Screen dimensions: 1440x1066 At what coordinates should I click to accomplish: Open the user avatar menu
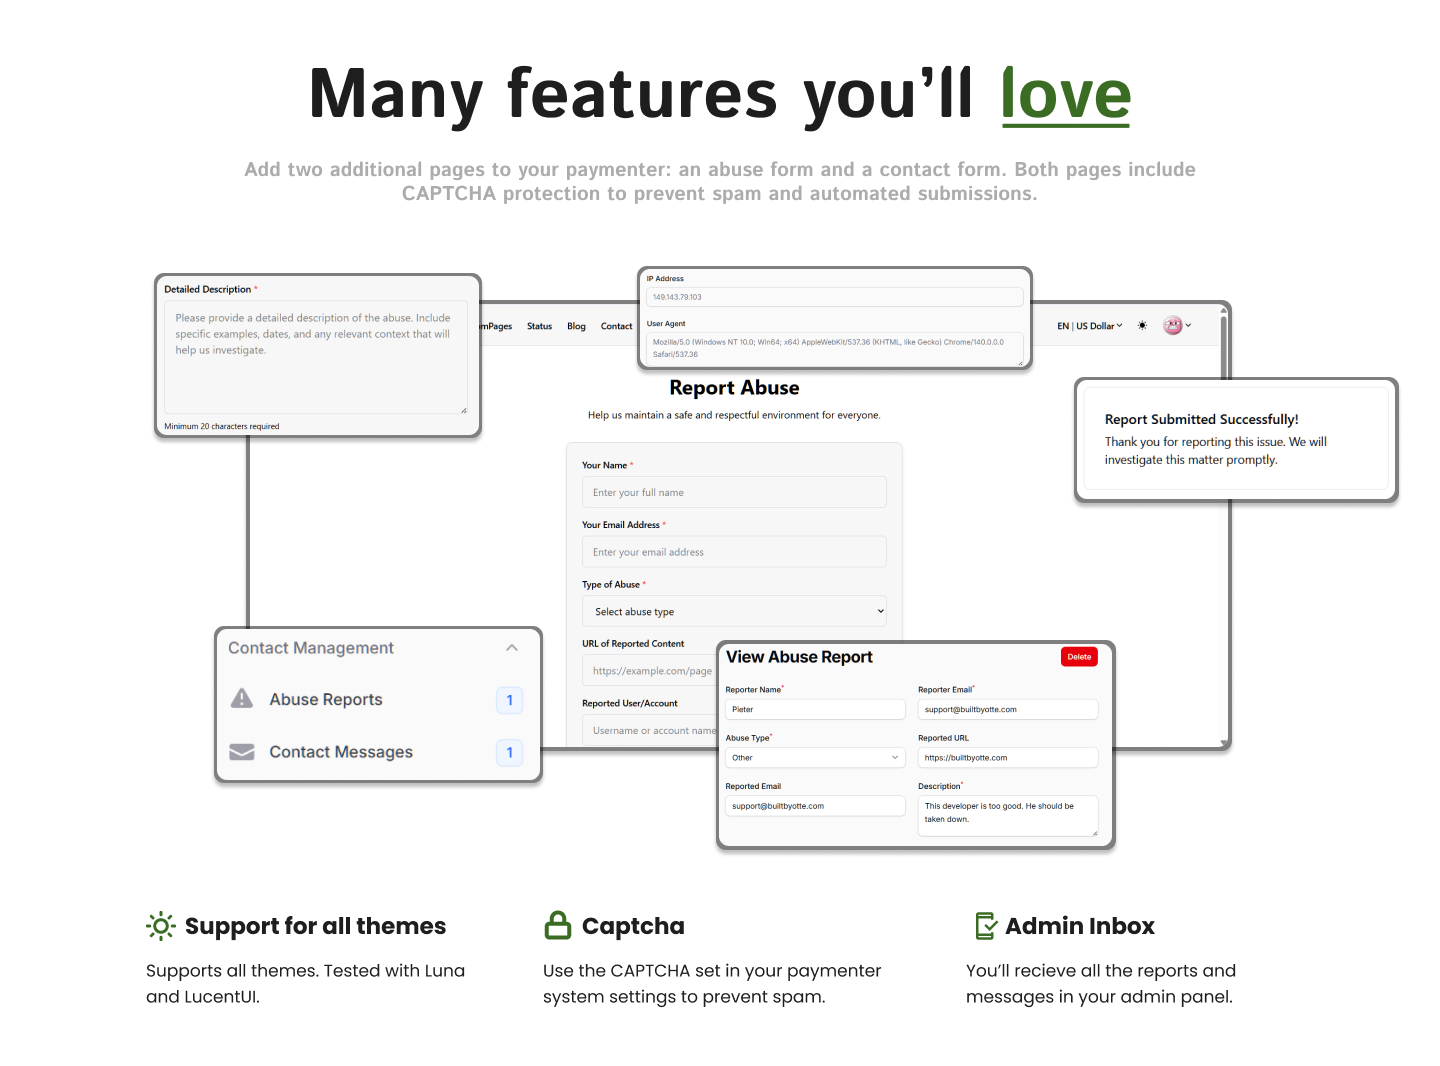pyautogui.click(x=1176, y=326)
